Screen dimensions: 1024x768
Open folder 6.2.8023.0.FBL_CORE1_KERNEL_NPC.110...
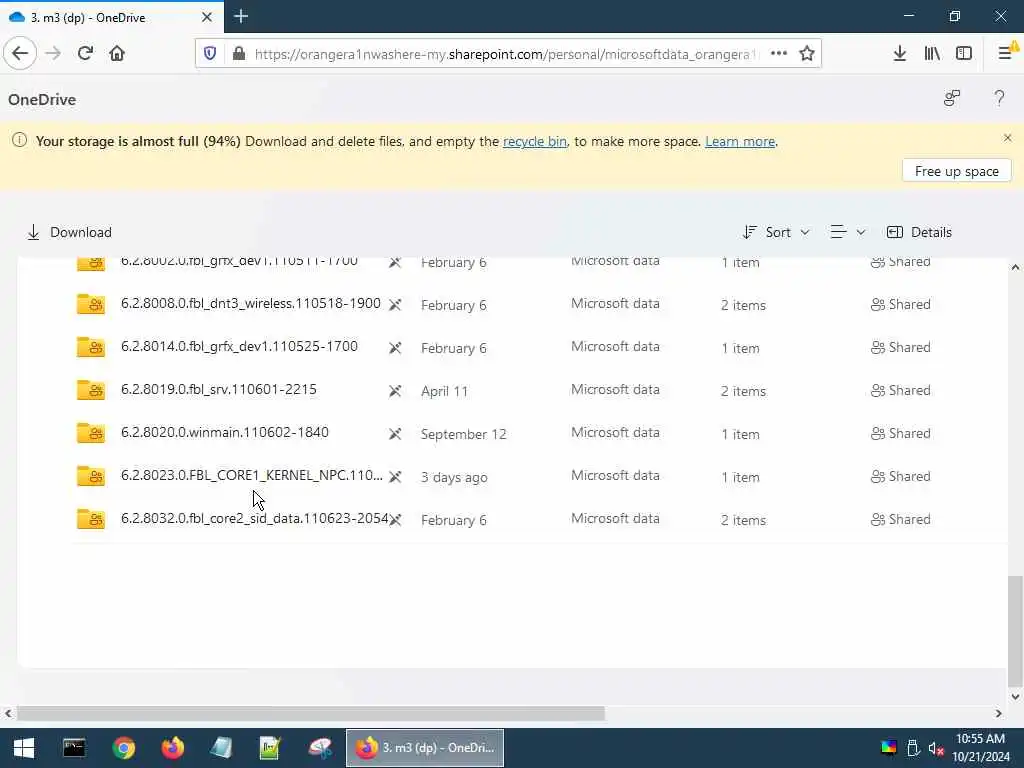tap(251, 475)
